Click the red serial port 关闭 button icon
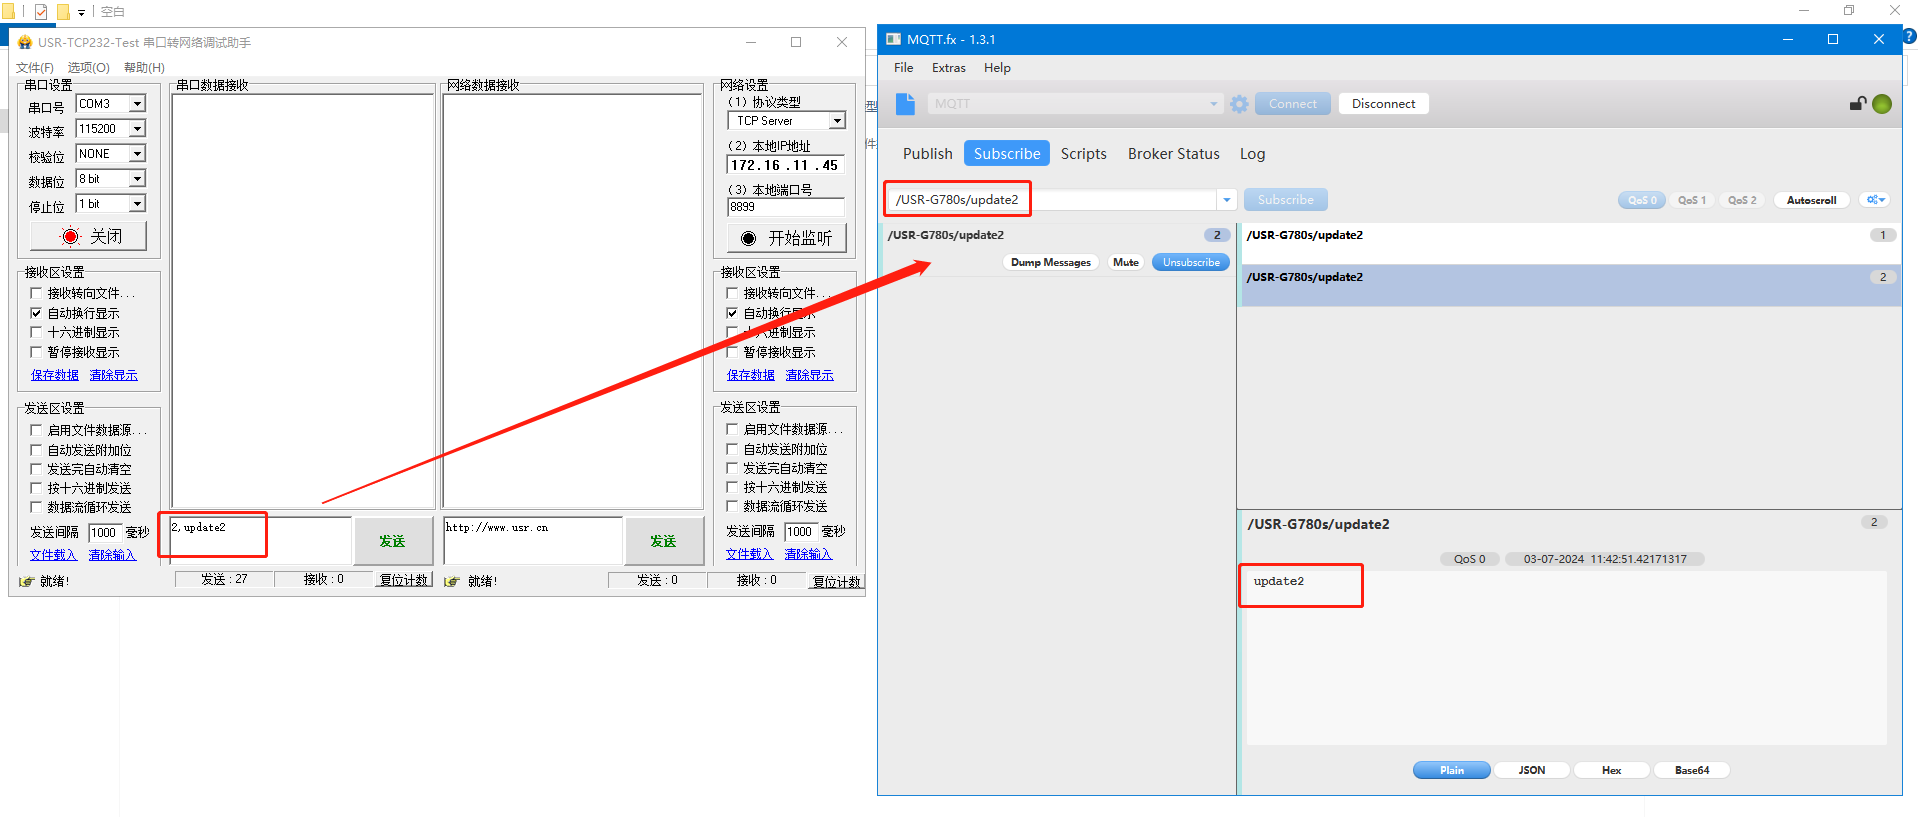This screenshot has height=817, width=1918. tap(71, 237)
